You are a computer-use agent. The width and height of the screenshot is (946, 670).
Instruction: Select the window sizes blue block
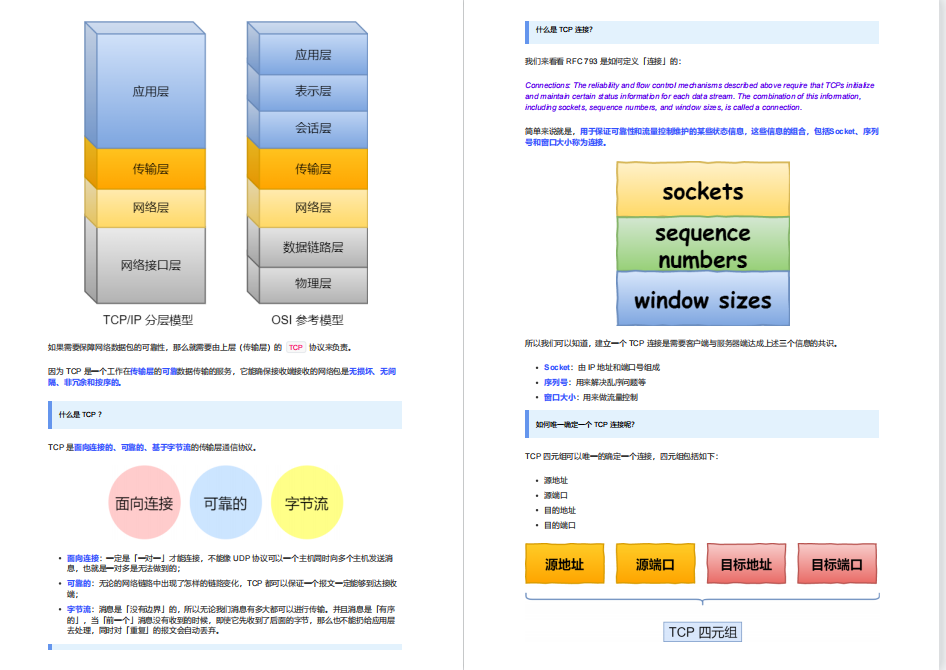tap(703, 299)
